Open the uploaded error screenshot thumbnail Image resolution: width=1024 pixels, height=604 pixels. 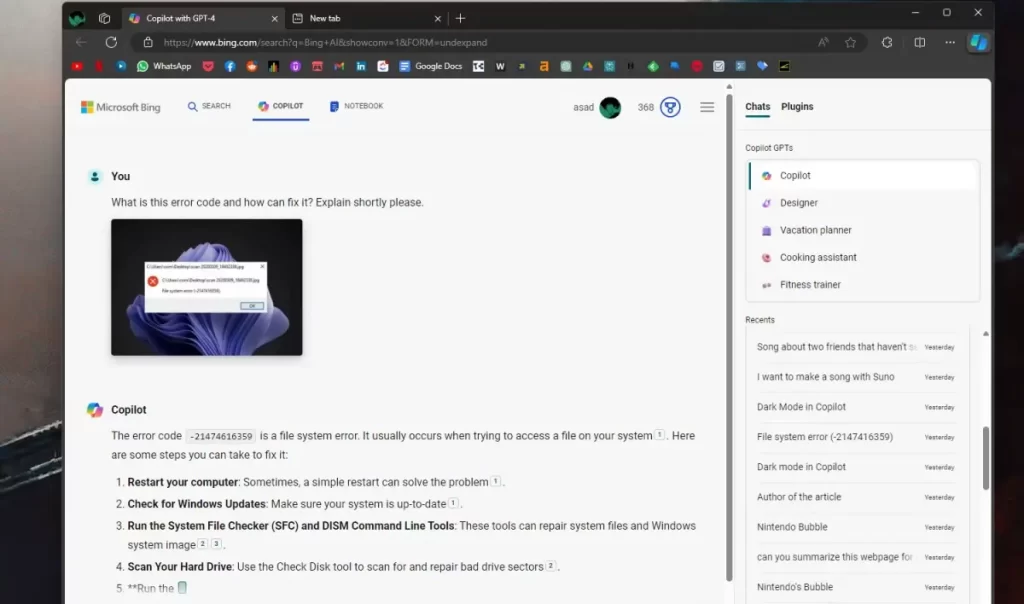coord(206,287)
